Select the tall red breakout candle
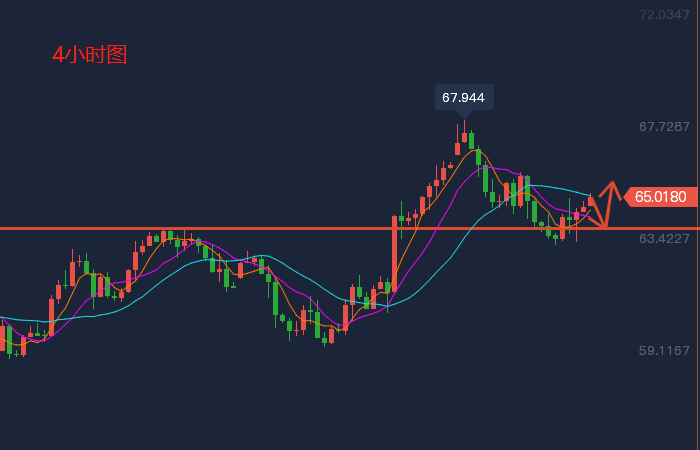This screenshot has height=450, width=700. [394, 255]
